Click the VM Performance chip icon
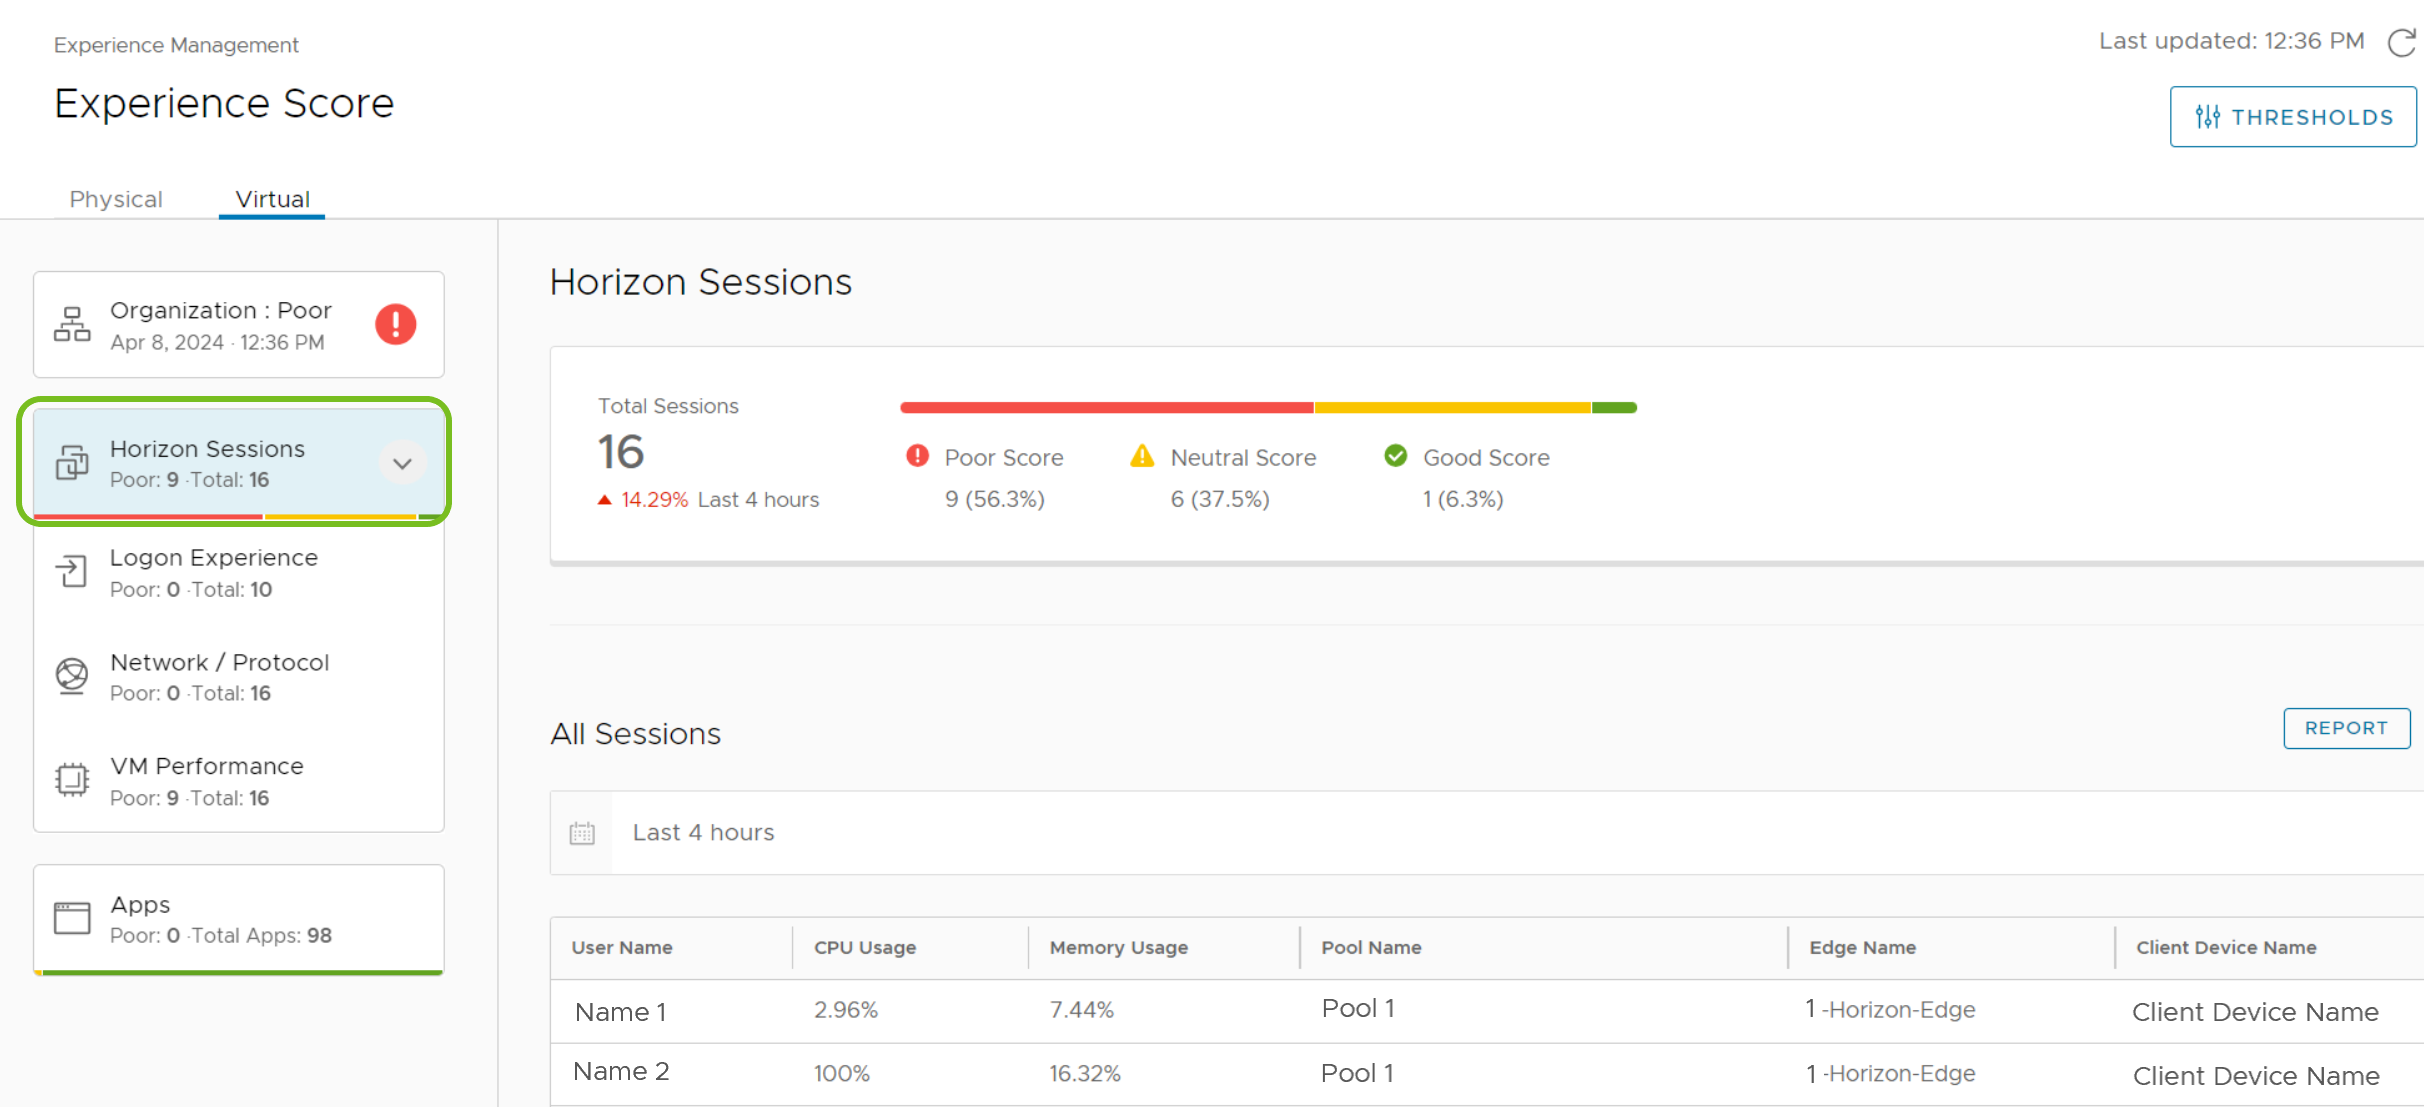 [72, 780]
